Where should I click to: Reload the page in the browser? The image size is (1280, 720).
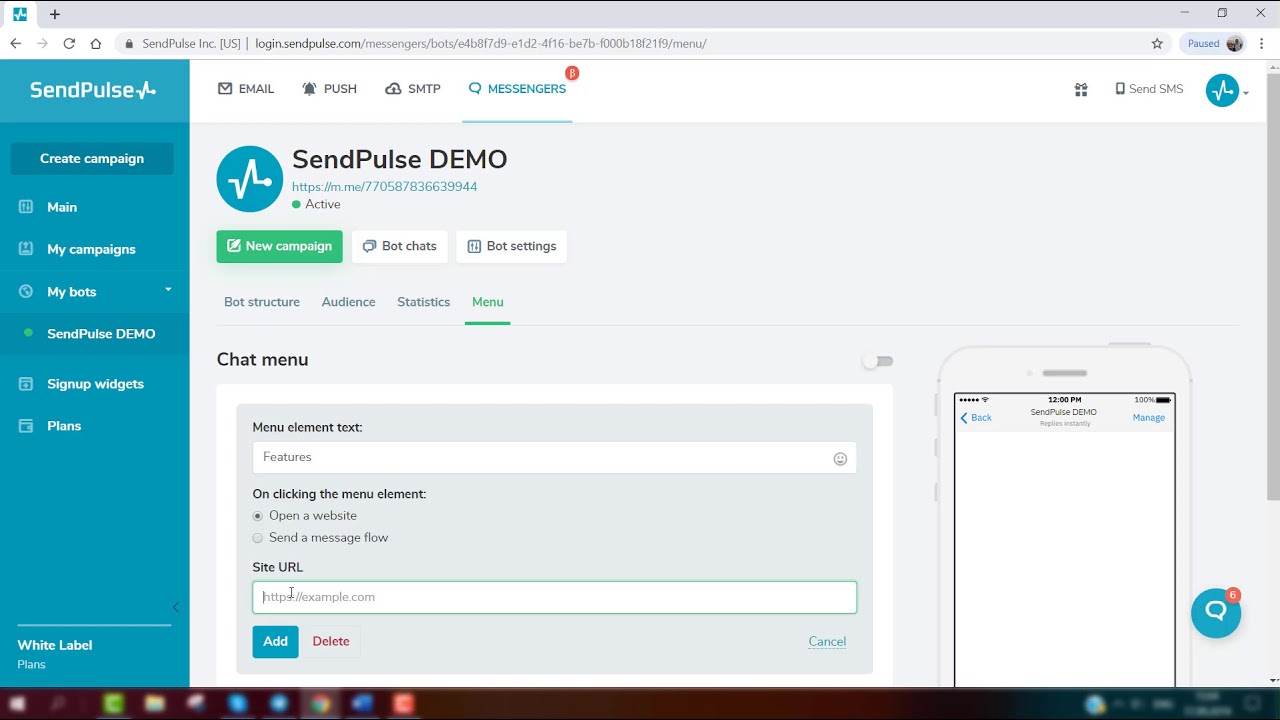click(69, 43)
